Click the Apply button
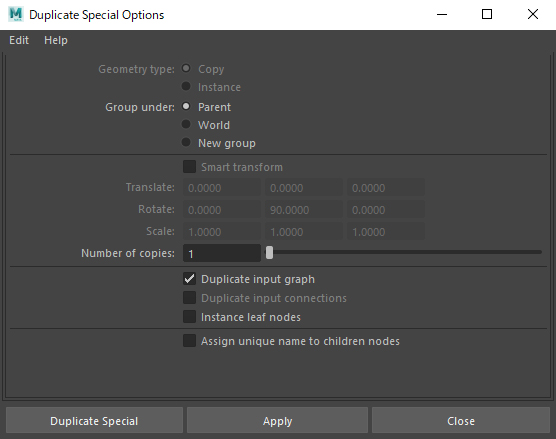This screenshot has height=439, width=556. 277,421
